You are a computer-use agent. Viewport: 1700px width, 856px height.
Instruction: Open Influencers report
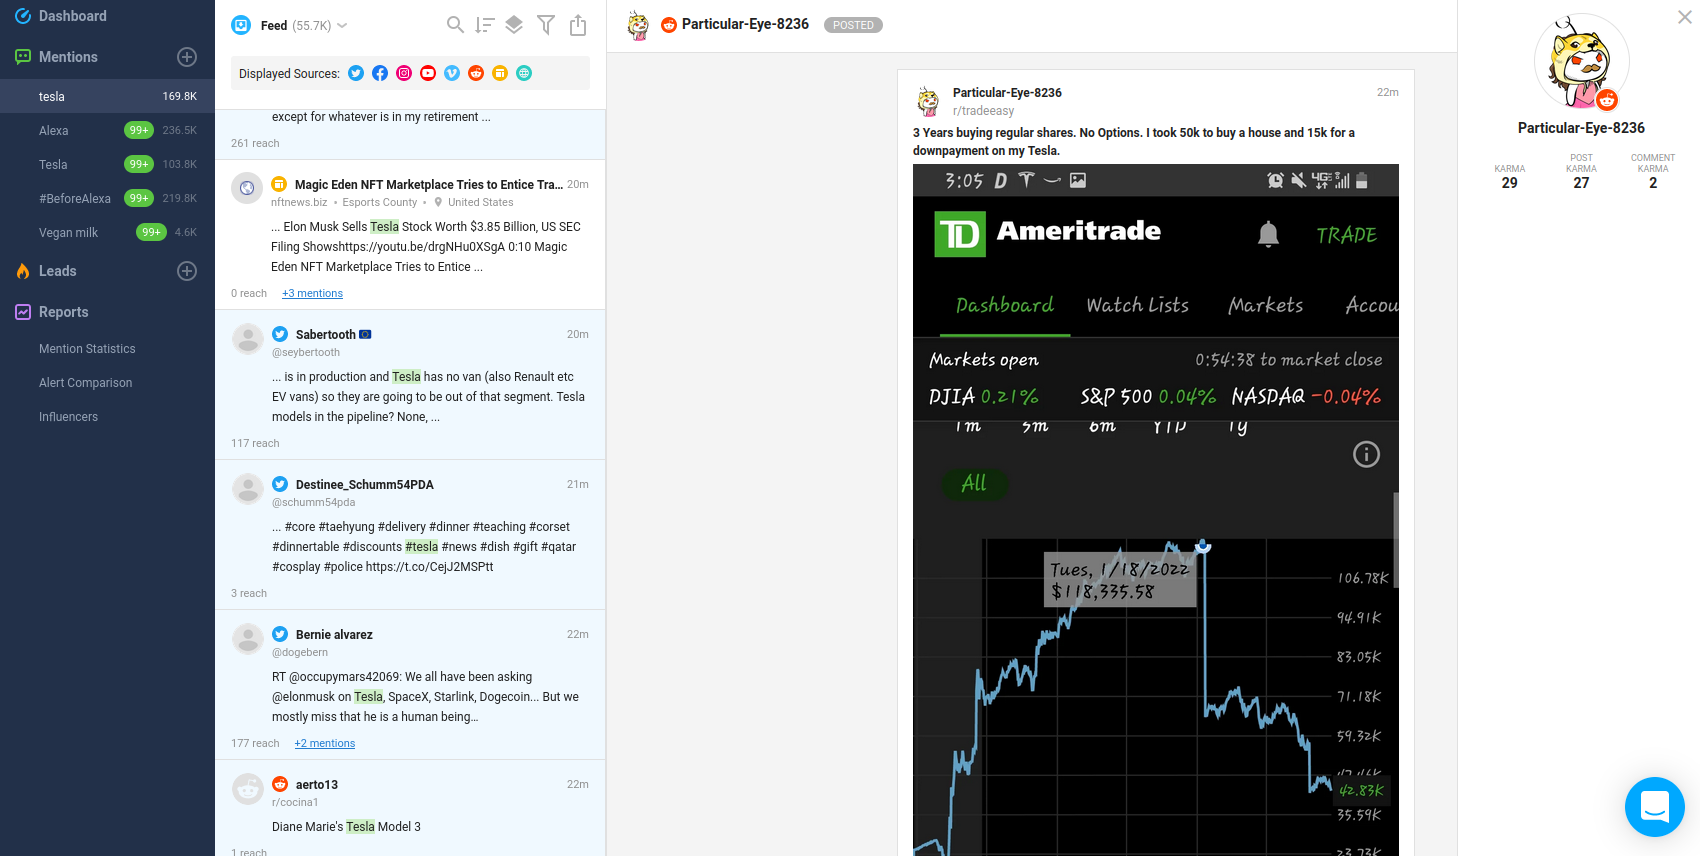tap(68, 417)
